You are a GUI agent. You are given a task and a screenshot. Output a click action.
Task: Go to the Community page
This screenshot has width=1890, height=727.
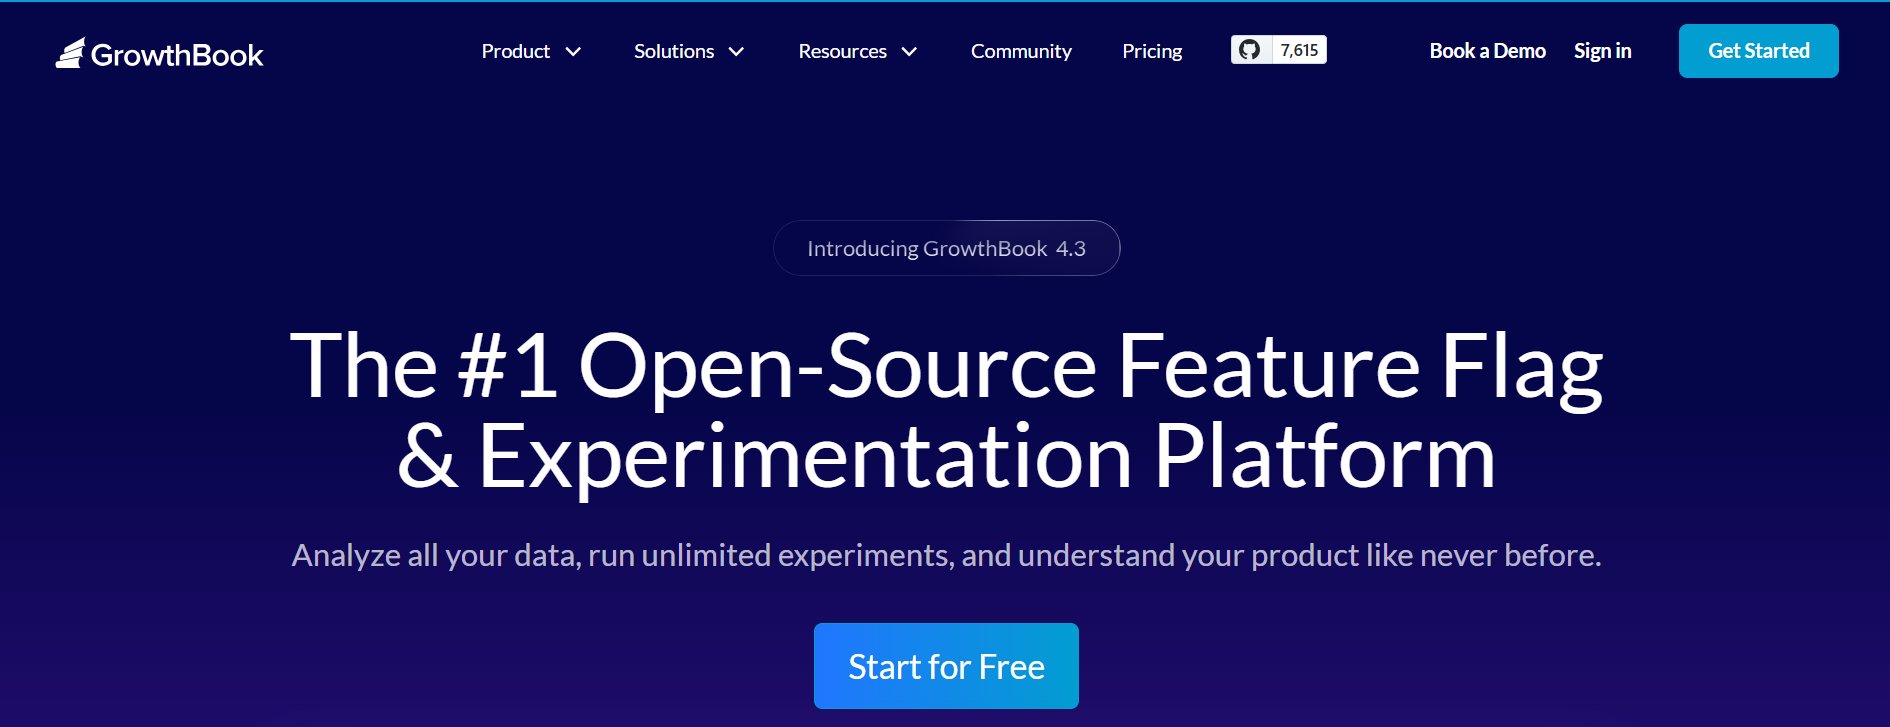(1021, 51)
